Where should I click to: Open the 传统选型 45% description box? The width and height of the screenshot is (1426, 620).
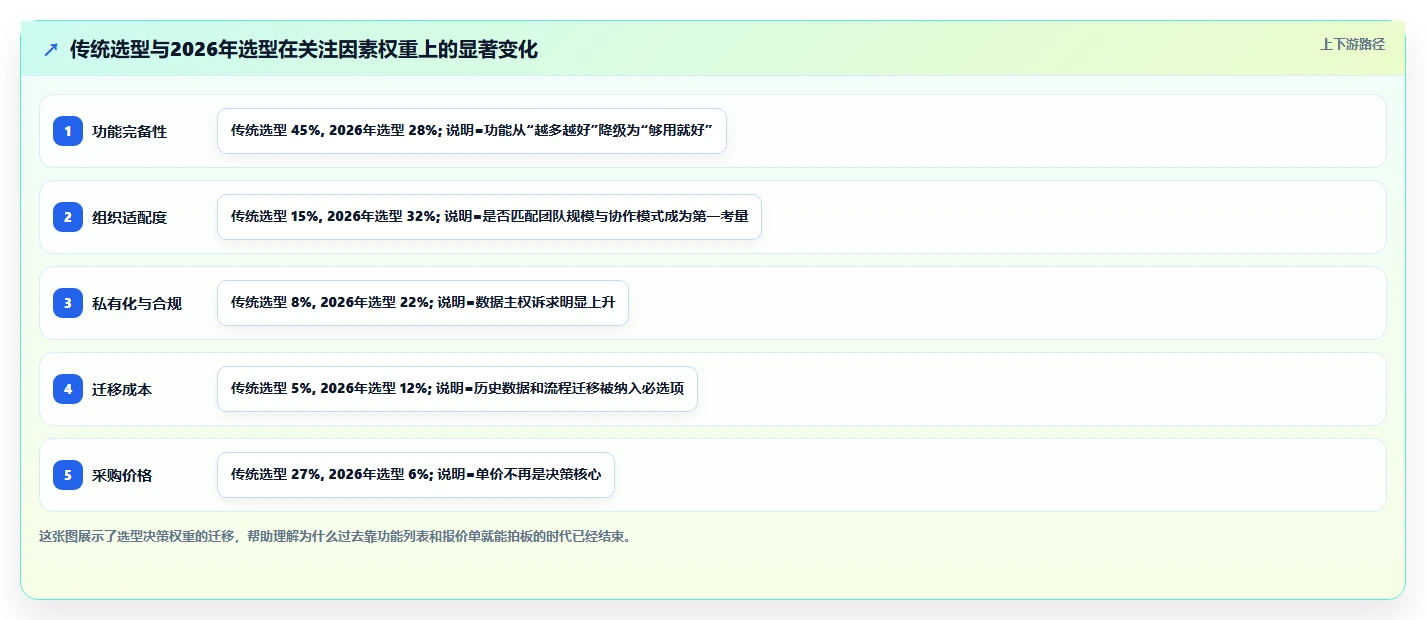471,131
